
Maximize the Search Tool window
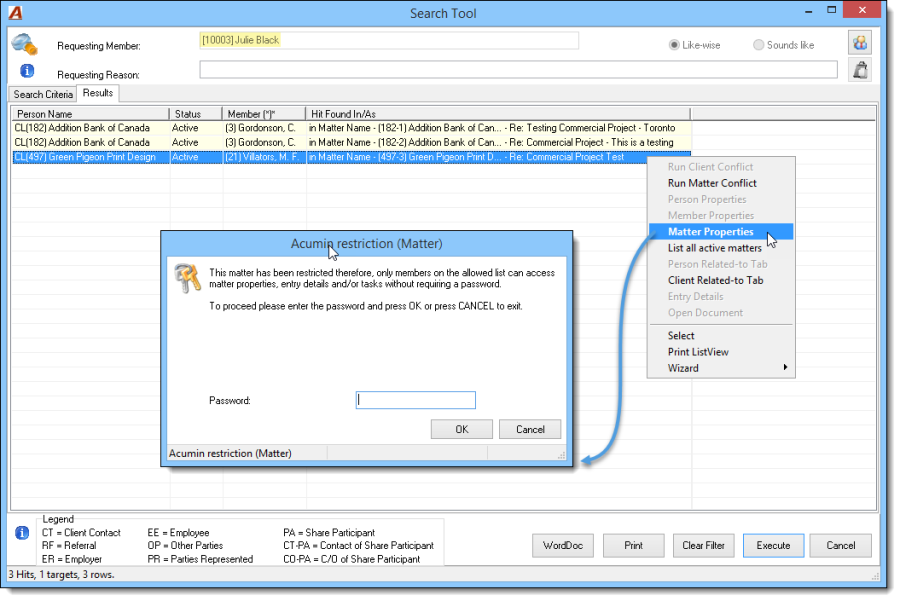tap(831, 10)
